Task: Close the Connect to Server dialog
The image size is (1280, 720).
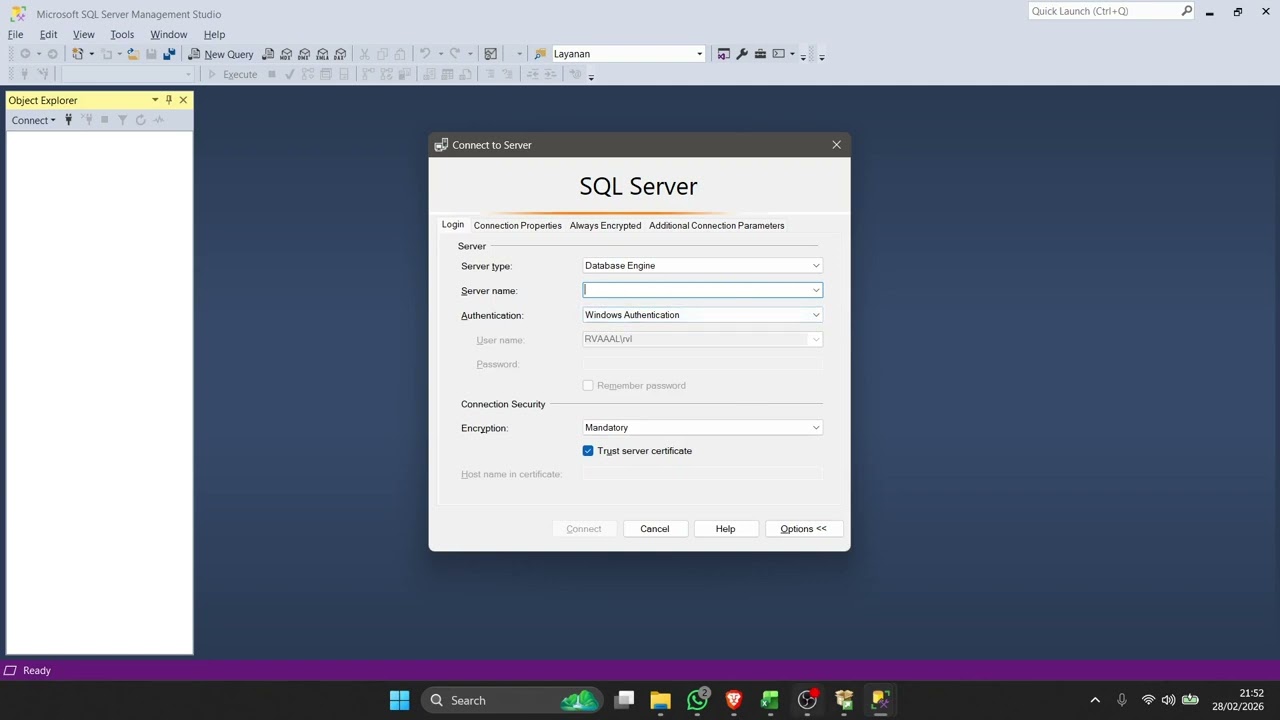Action: click(x=837, y=145)
